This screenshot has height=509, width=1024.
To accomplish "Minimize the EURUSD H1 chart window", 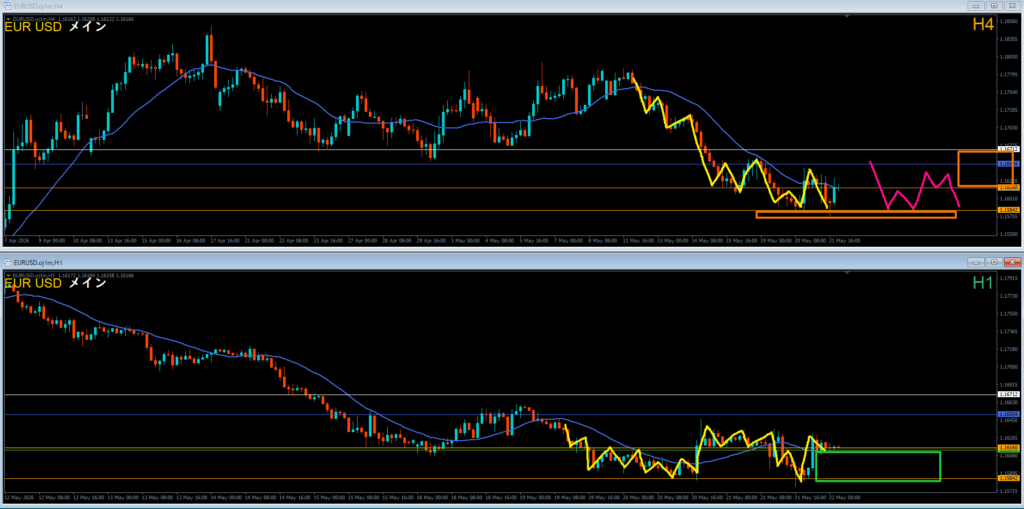I will click(978, 262).
